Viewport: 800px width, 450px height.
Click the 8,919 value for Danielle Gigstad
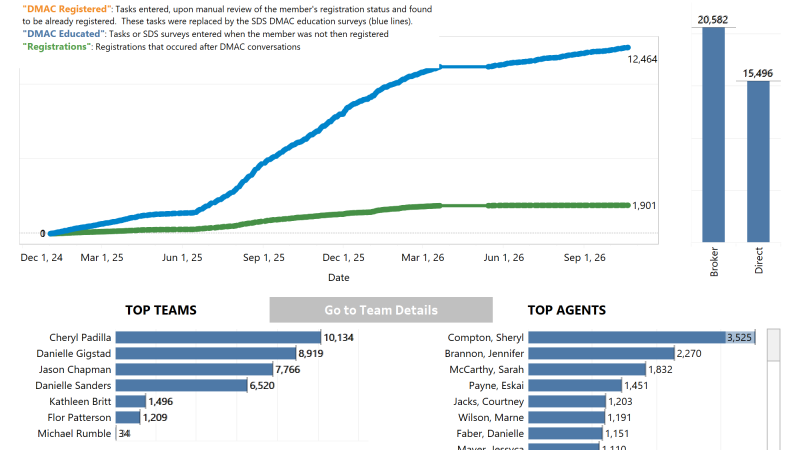311,353
